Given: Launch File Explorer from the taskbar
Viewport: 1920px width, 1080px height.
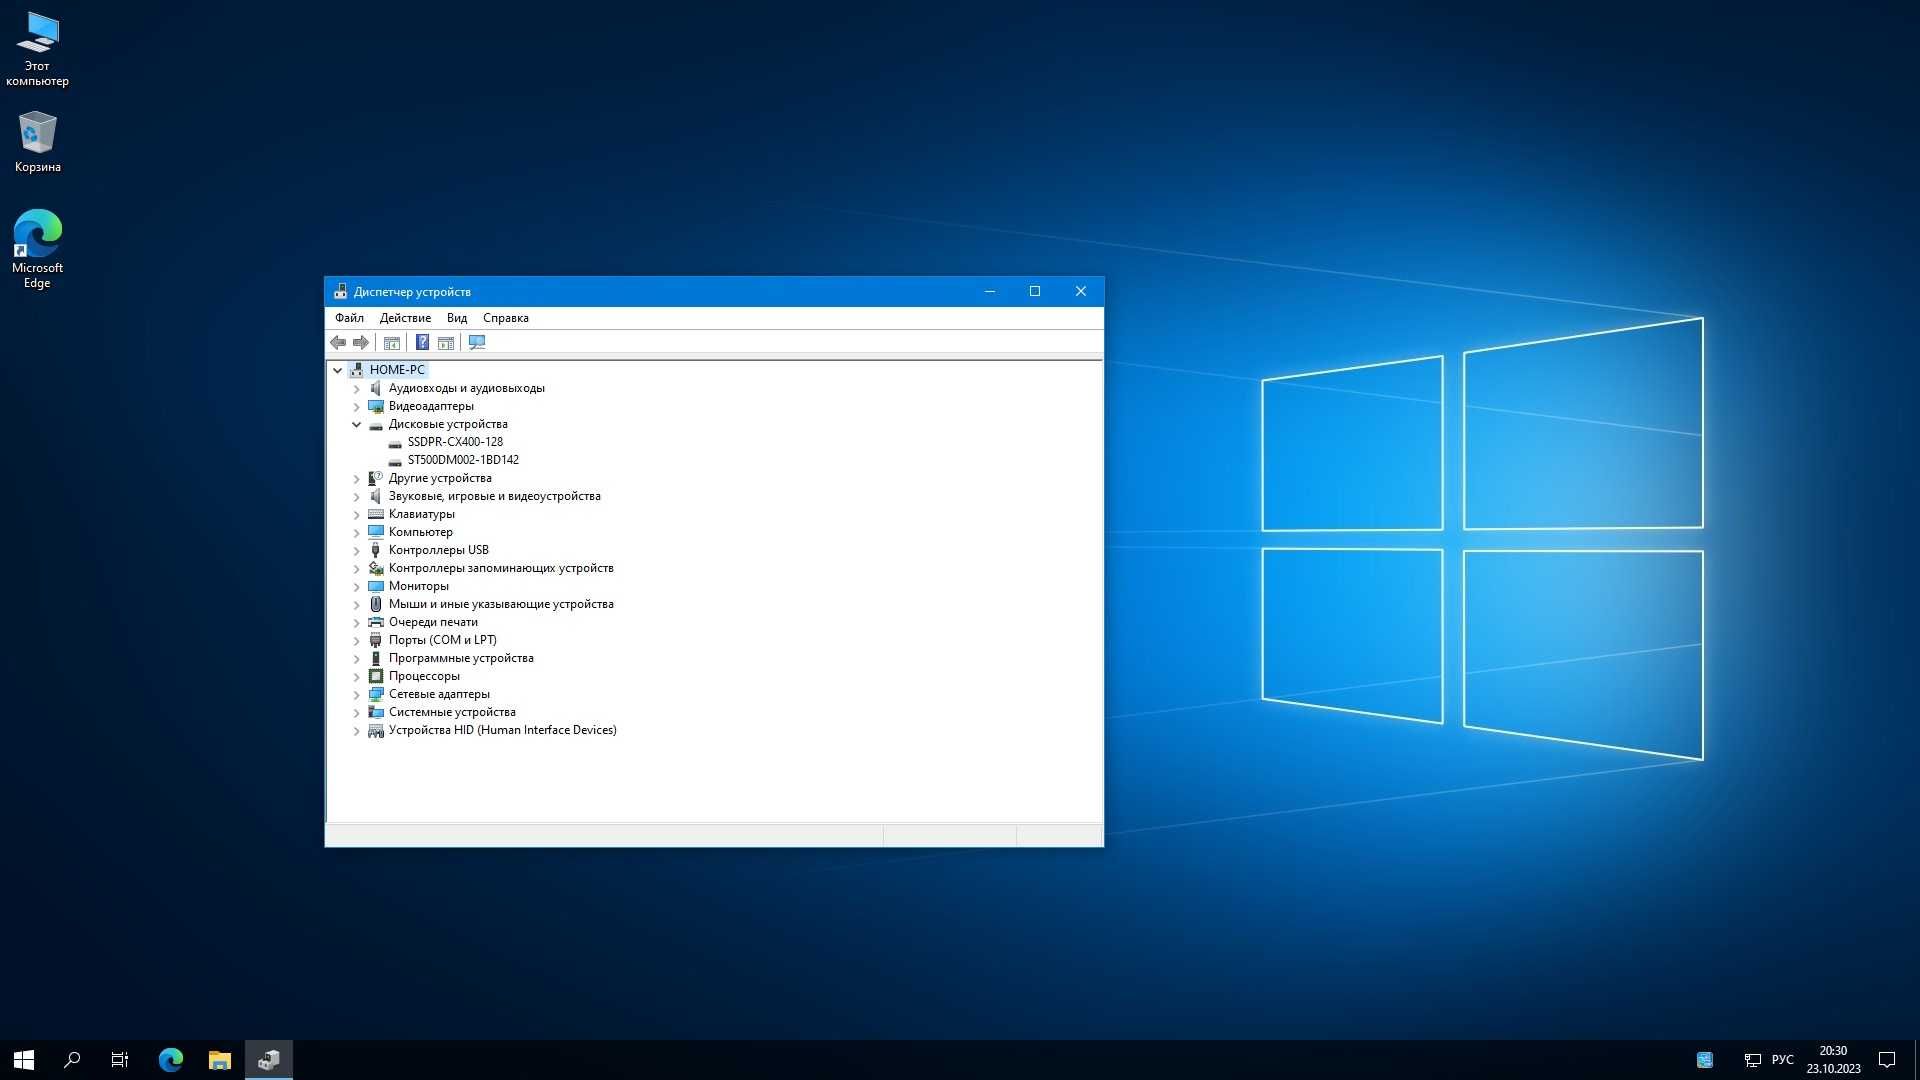Looking at the screenshot, I should click(x=219, y=1060).
